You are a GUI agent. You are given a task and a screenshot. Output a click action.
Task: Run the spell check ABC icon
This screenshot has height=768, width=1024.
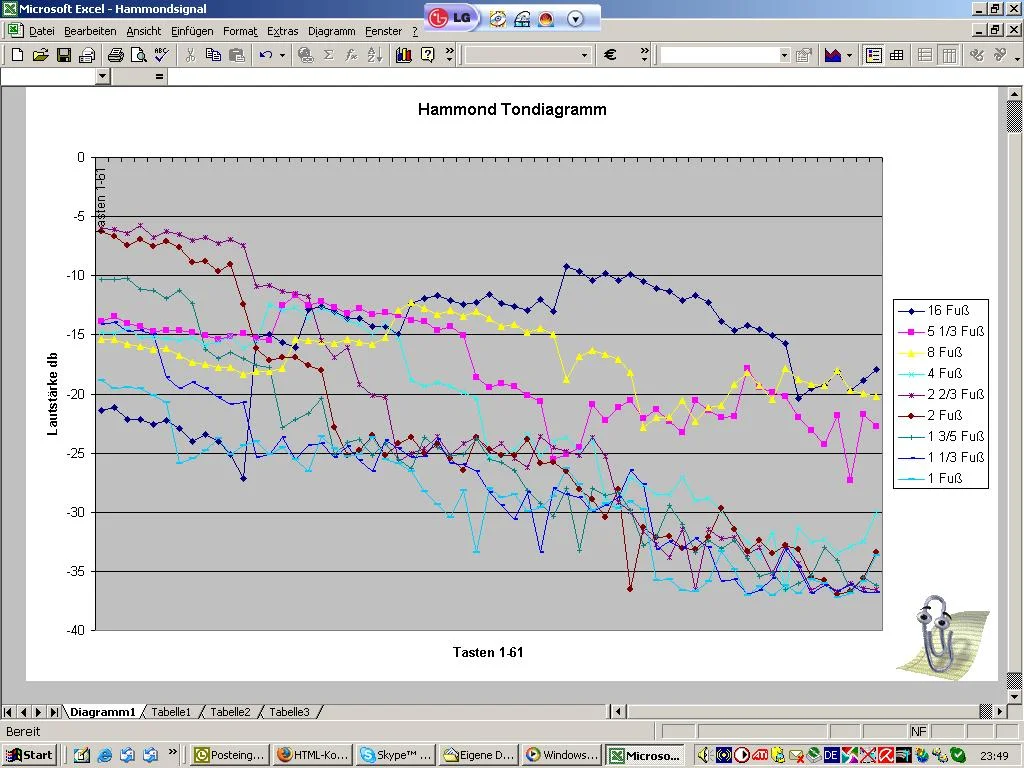click(x=161, y=55)
